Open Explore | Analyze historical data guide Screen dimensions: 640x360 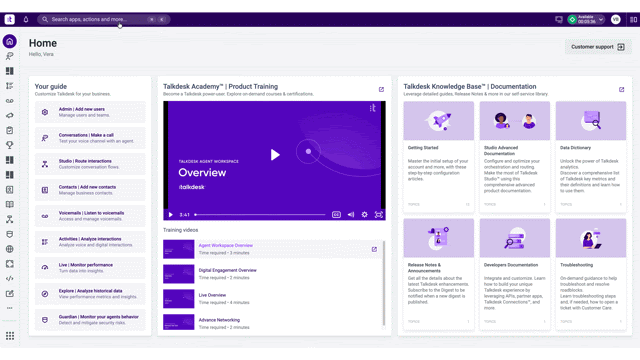[90, 294]
